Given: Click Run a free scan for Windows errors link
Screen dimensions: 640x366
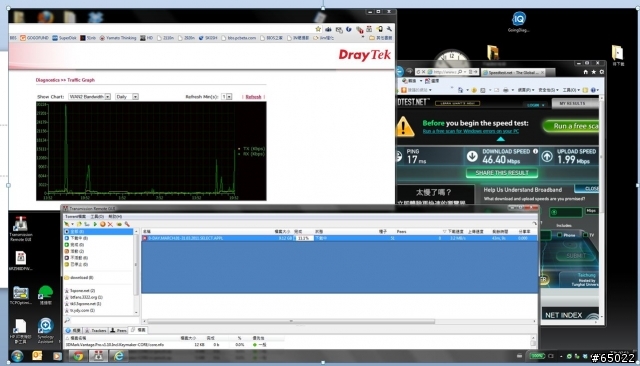Looking at the screenshot, I should click(471, 131).
